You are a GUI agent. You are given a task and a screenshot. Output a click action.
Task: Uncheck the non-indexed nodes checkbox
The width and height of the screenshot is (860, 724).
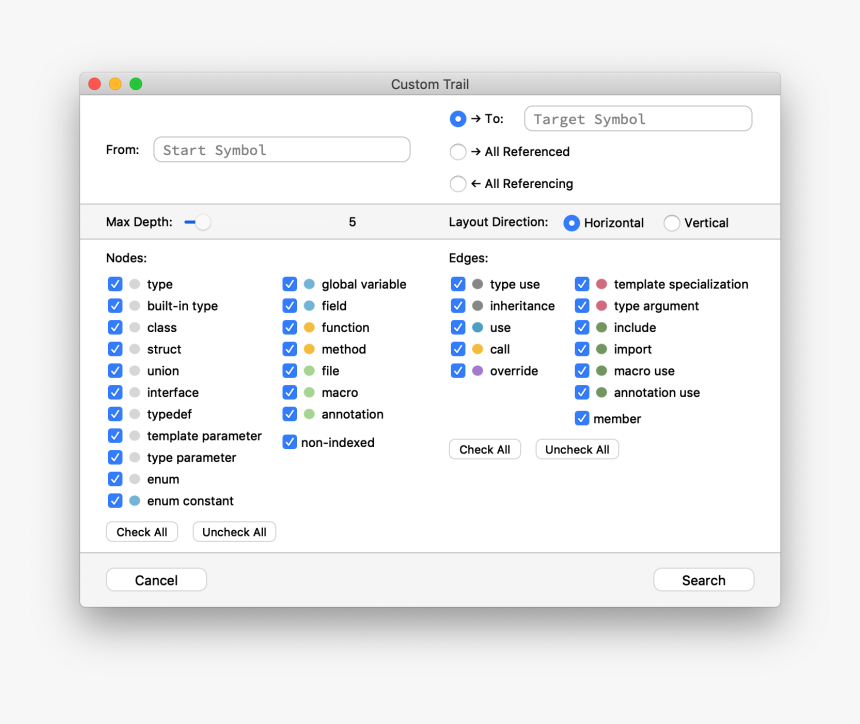[290, 442]
